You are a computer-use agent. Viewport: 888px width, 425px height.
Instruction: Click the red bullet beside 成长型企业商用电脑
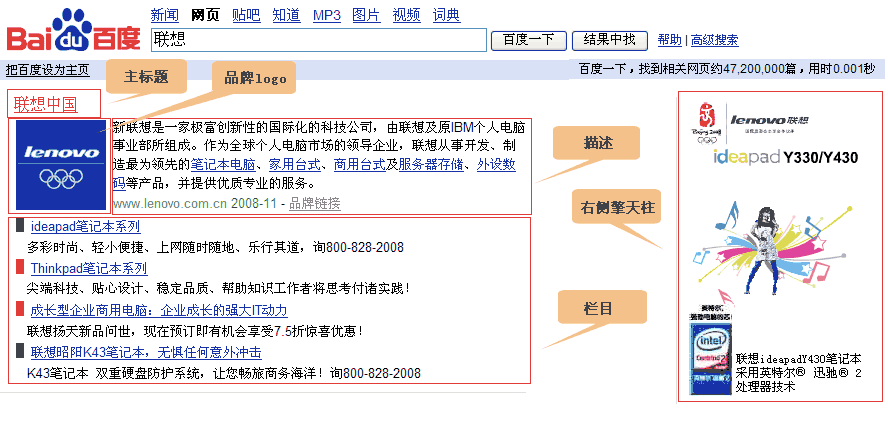point(20,309)
